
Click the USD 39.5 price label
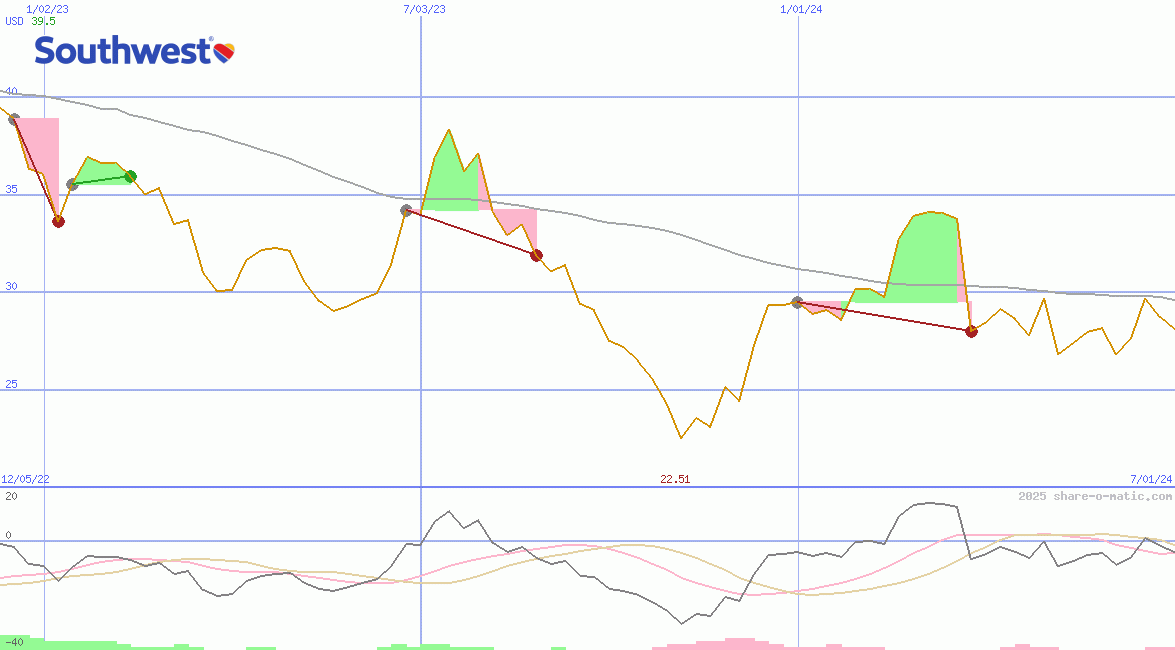point(31,21)
